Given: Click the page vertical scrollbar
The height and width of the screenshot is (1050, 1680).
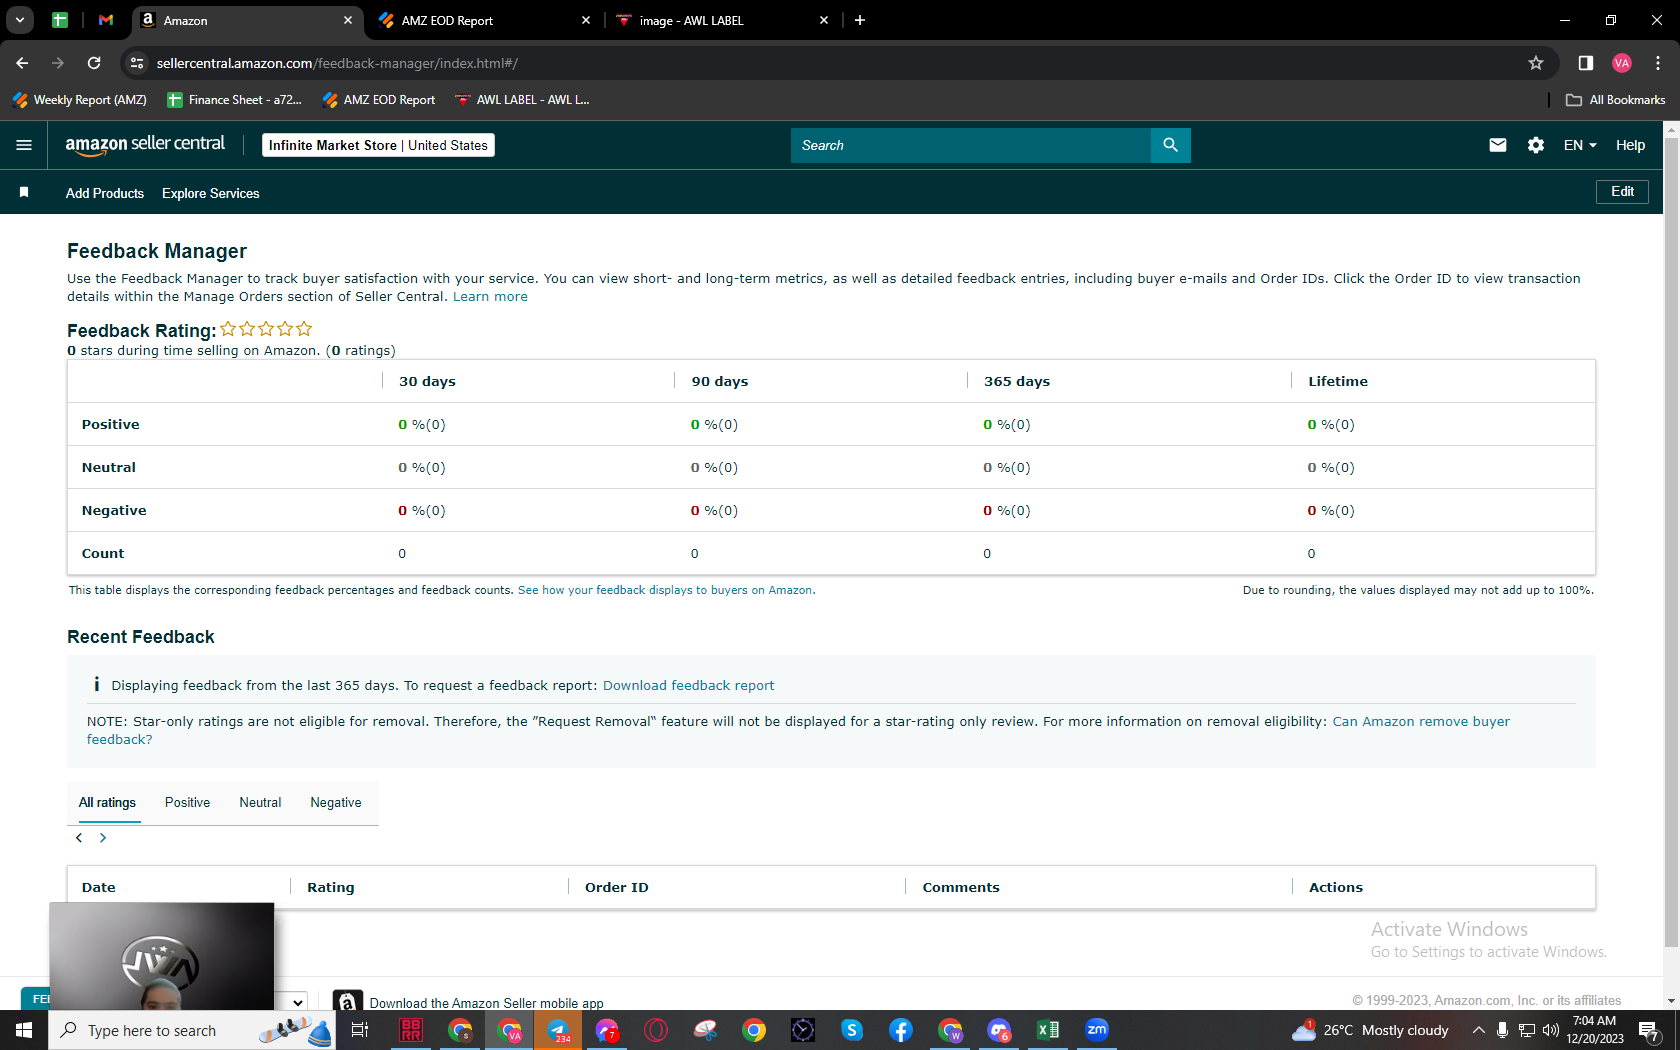Looking at the screenshot, I should [x=1671, y=540].
